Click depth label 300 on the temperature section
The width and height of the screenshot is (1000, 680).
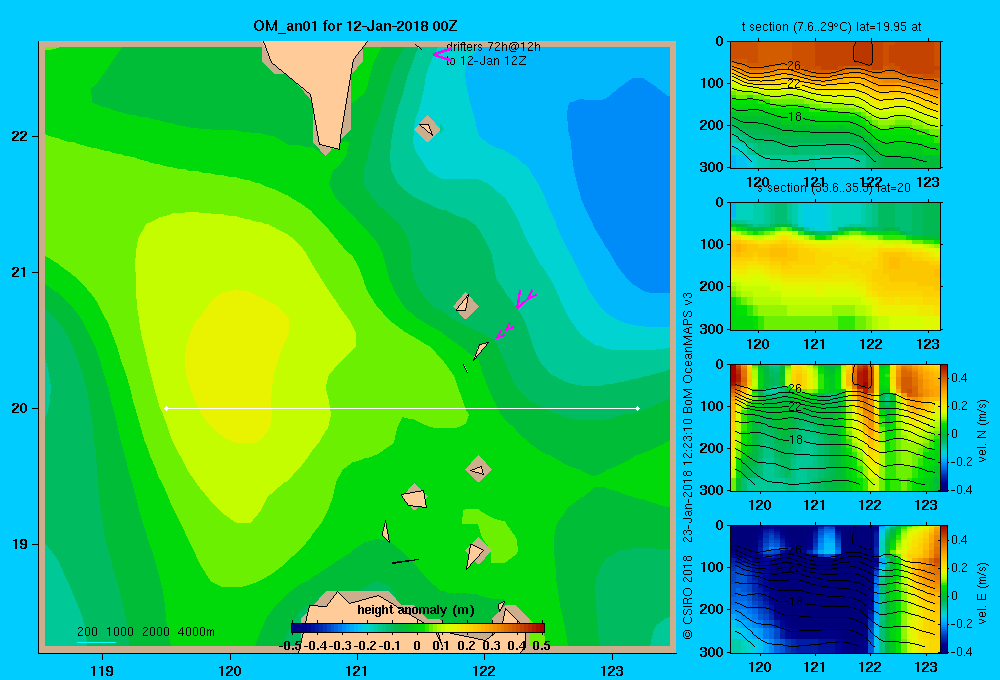tap(711, 167)
